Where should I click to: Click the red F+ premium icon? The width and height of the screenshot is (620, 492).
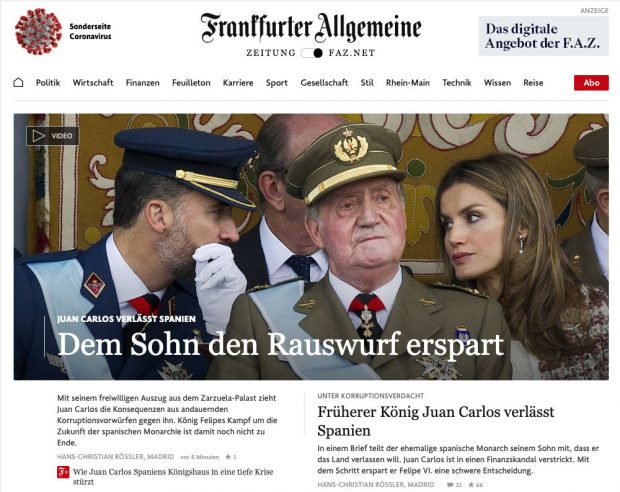pyautogui.click(x=63, y=472)
